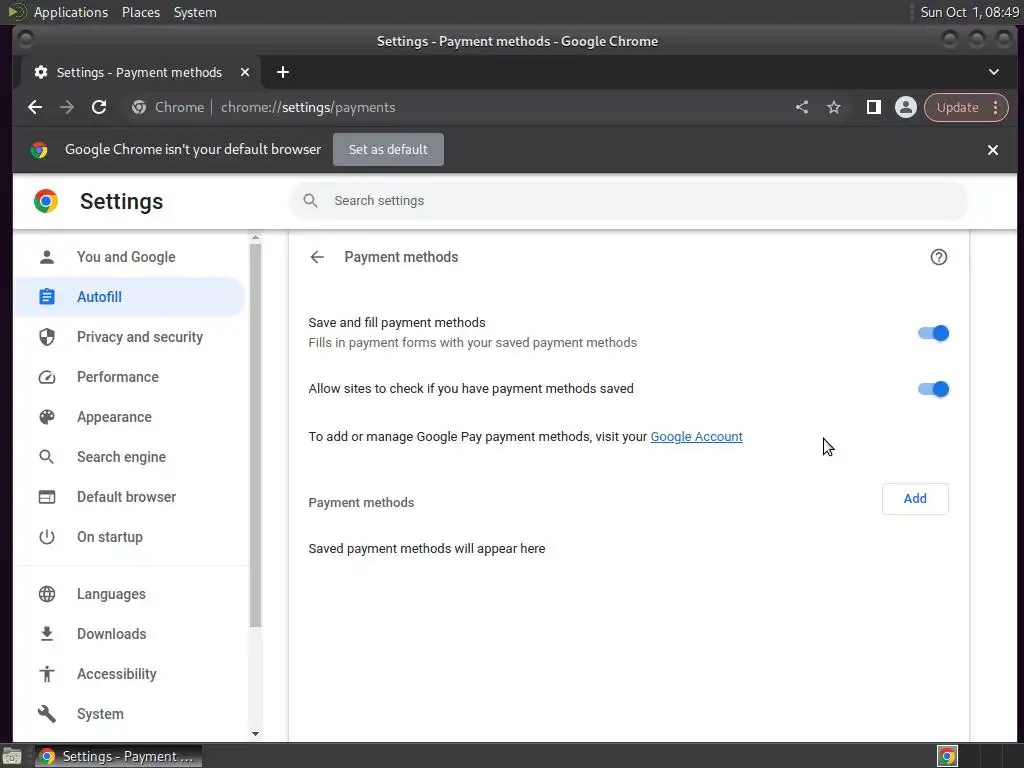Click sidebar scroll up arrow

click(x=255, y=238)
